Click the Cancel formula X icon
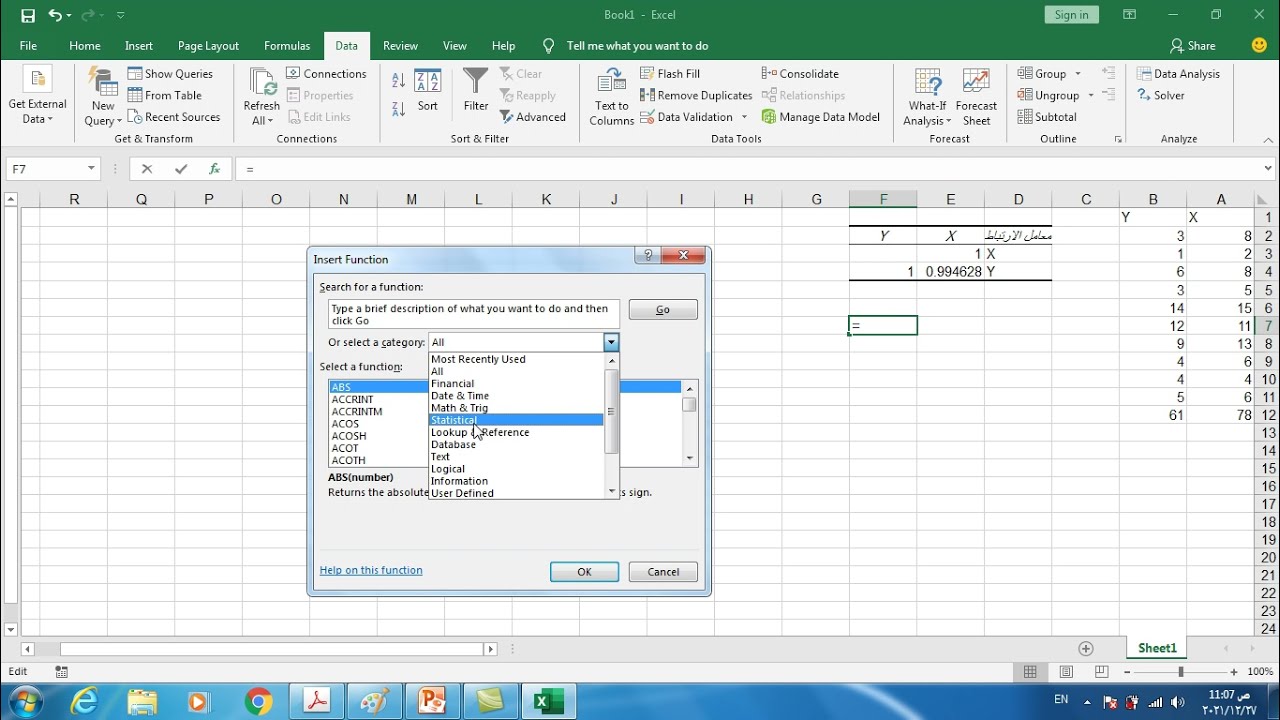The width and height of the screenshot is (1280, 720). (x=147, y=169)
